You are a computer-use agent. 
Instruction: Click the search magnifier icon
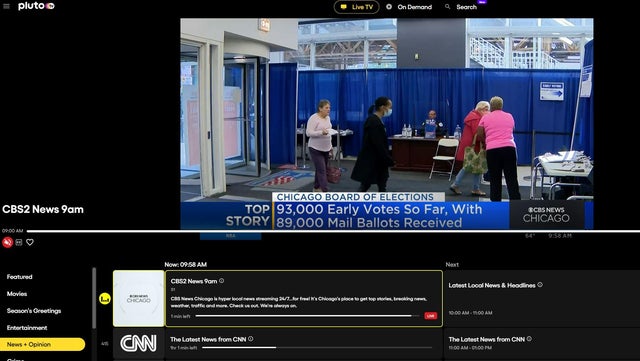(448, 7)
